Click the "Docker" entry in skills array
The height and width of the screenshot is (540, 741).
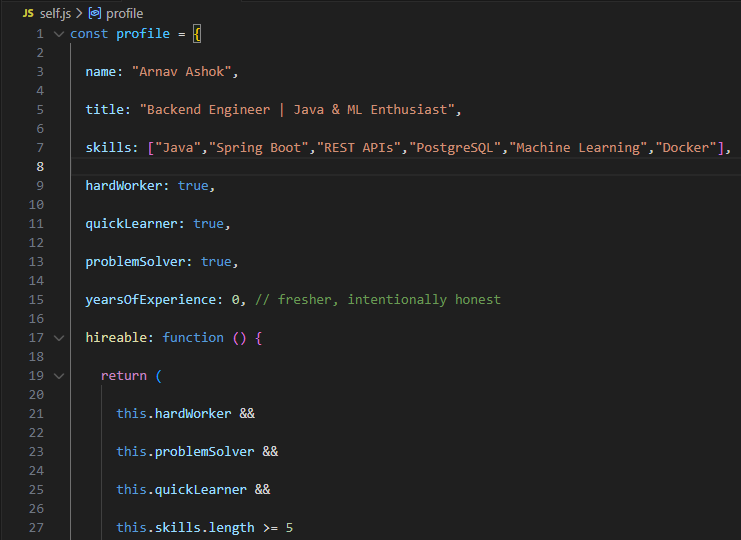(685, 148)
